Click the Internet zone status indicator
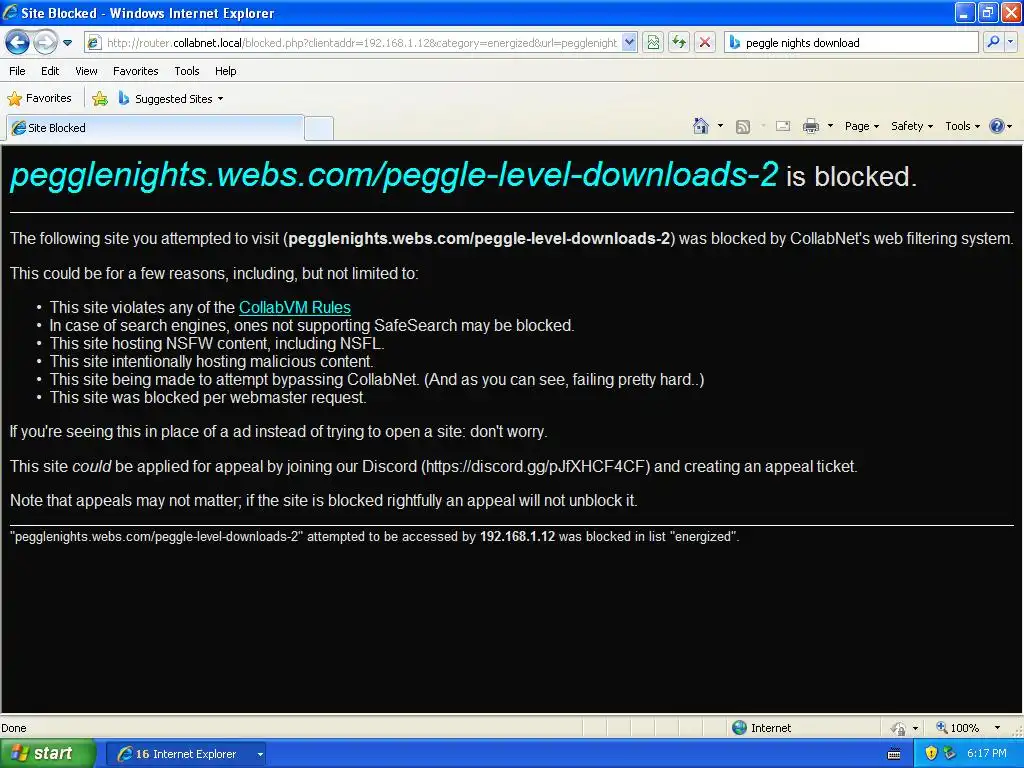 click(761, 728)
